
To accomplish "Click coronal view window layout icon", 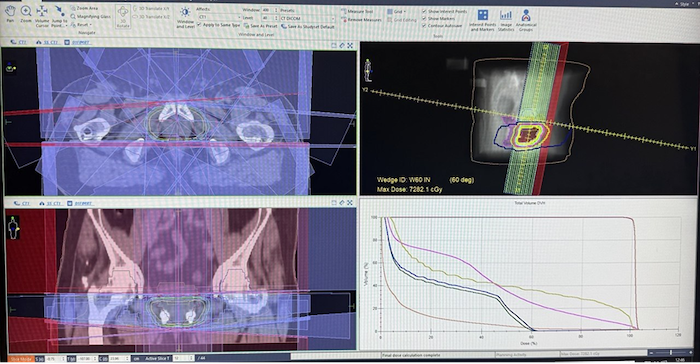I will [333, 203].
